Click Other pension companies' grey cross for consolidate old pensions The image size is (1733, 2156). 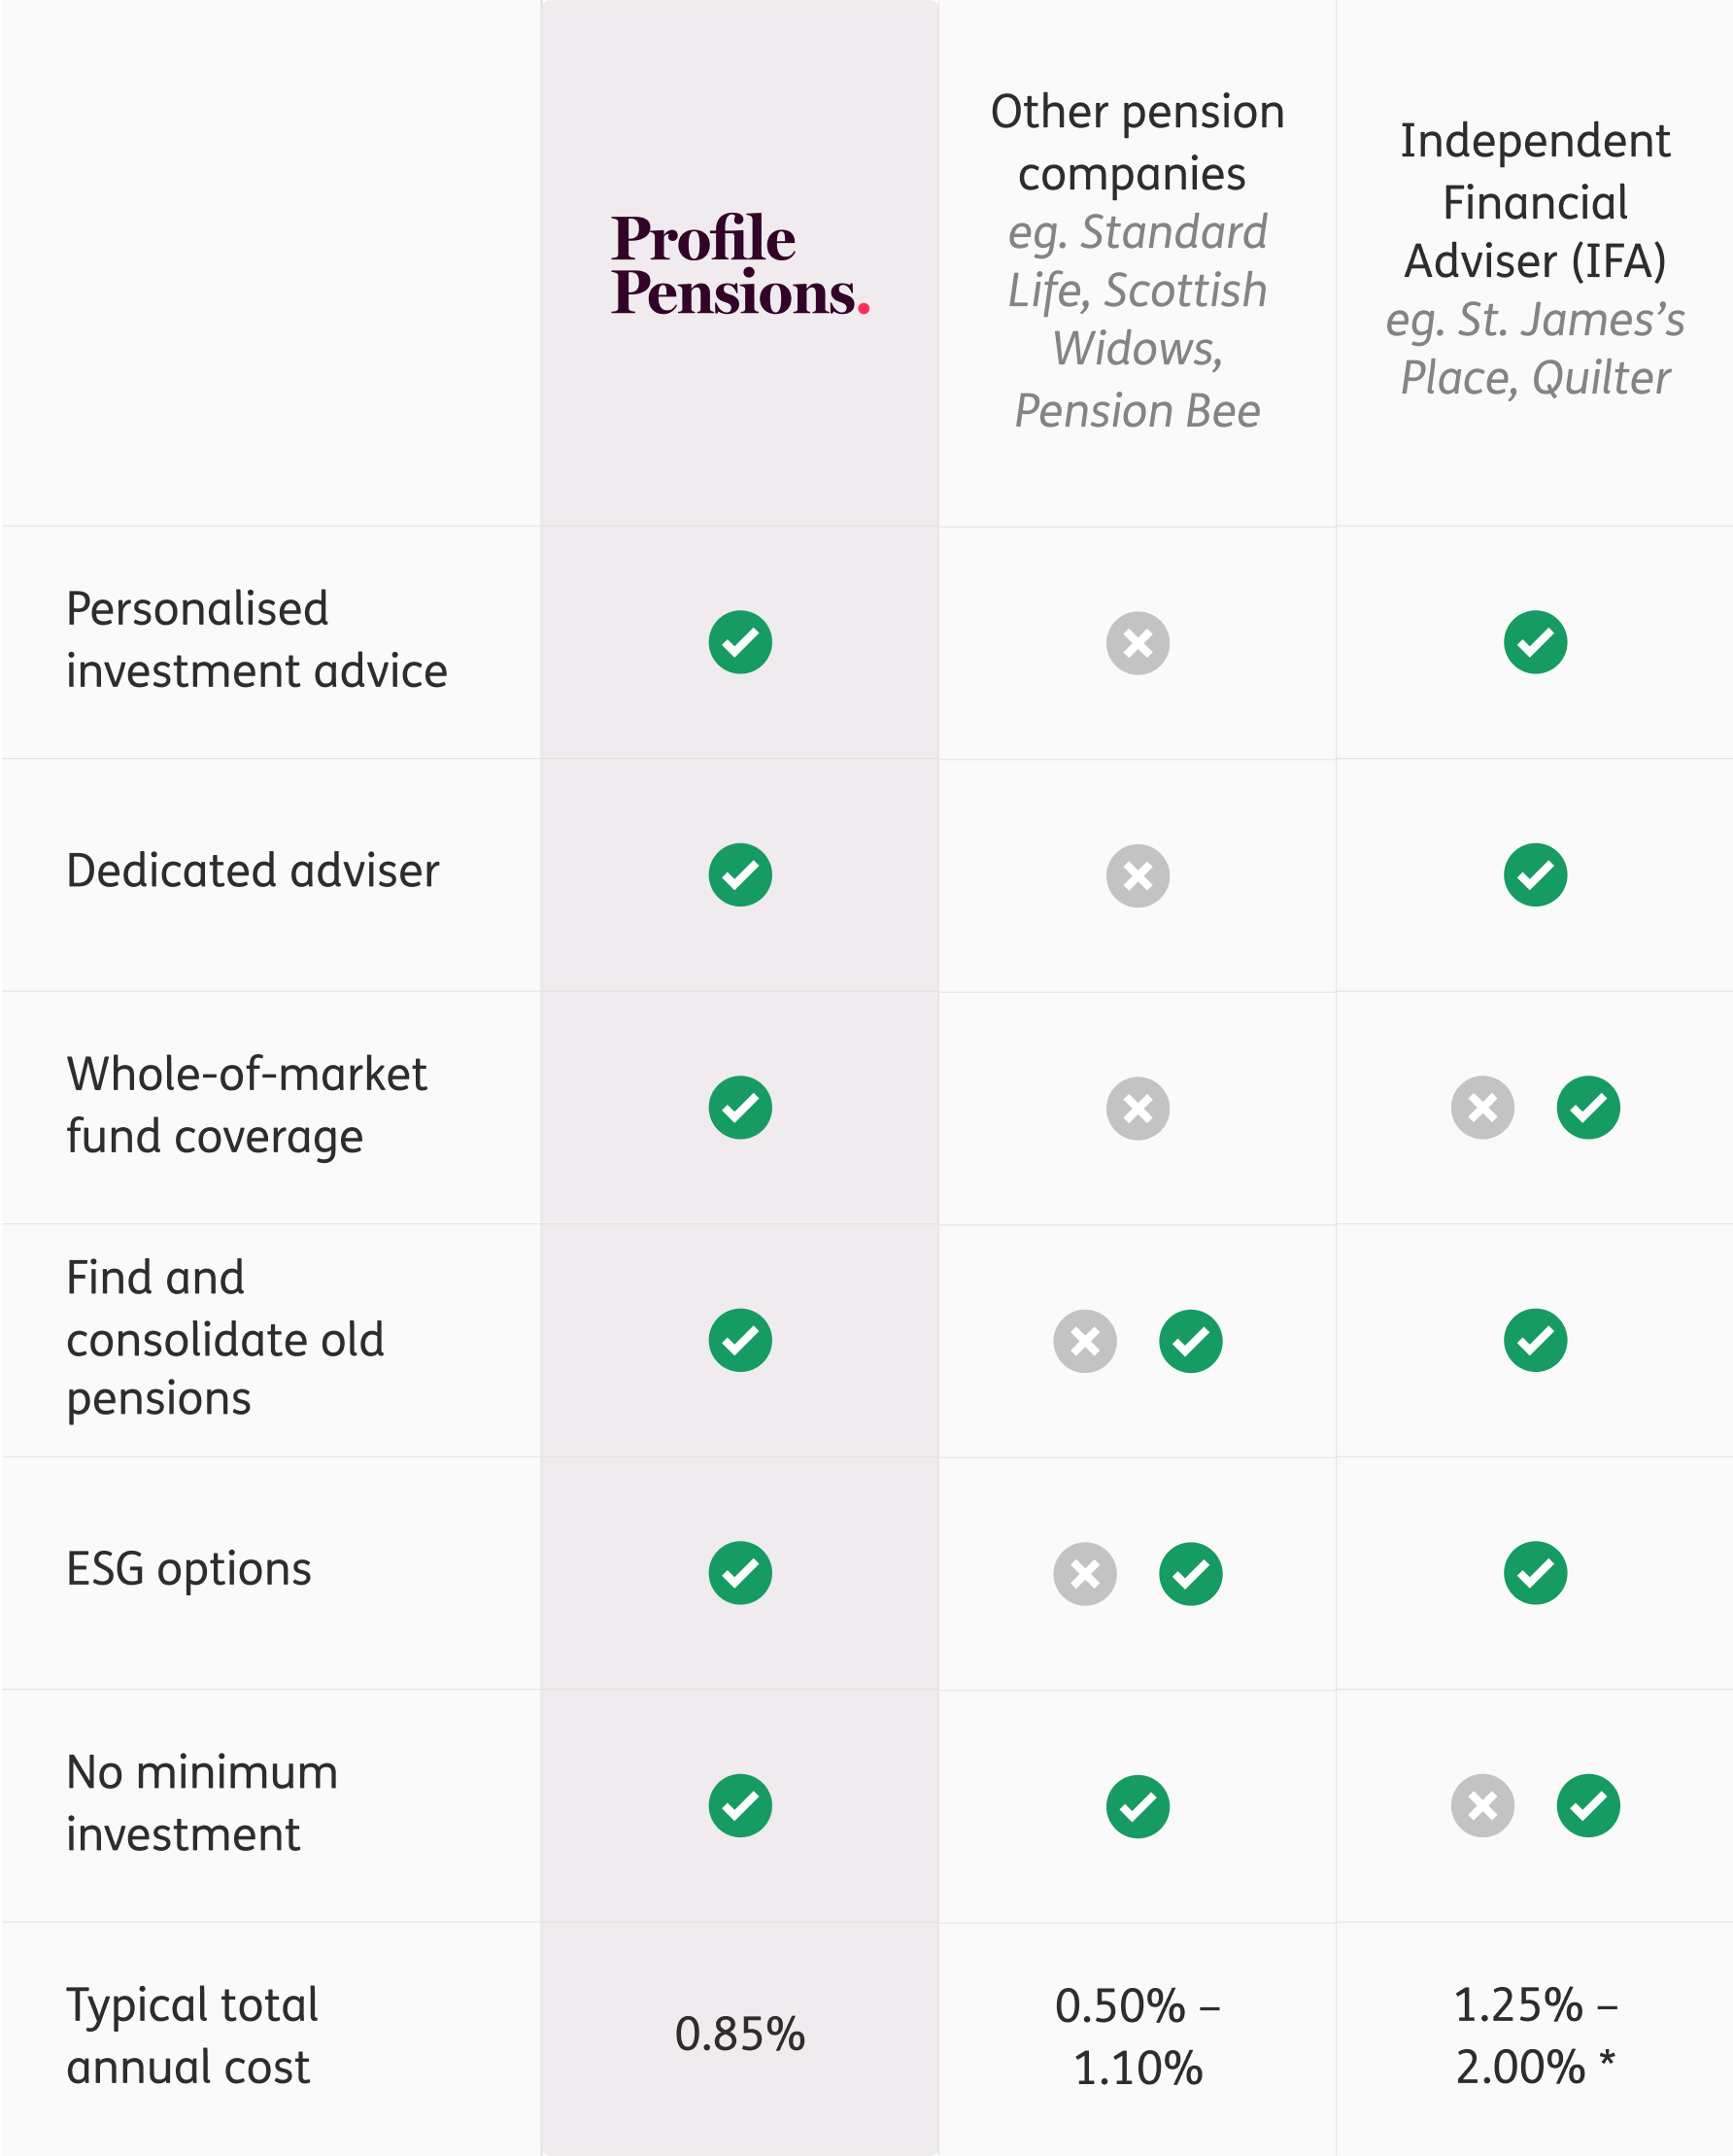[x=1084, y=1341]
